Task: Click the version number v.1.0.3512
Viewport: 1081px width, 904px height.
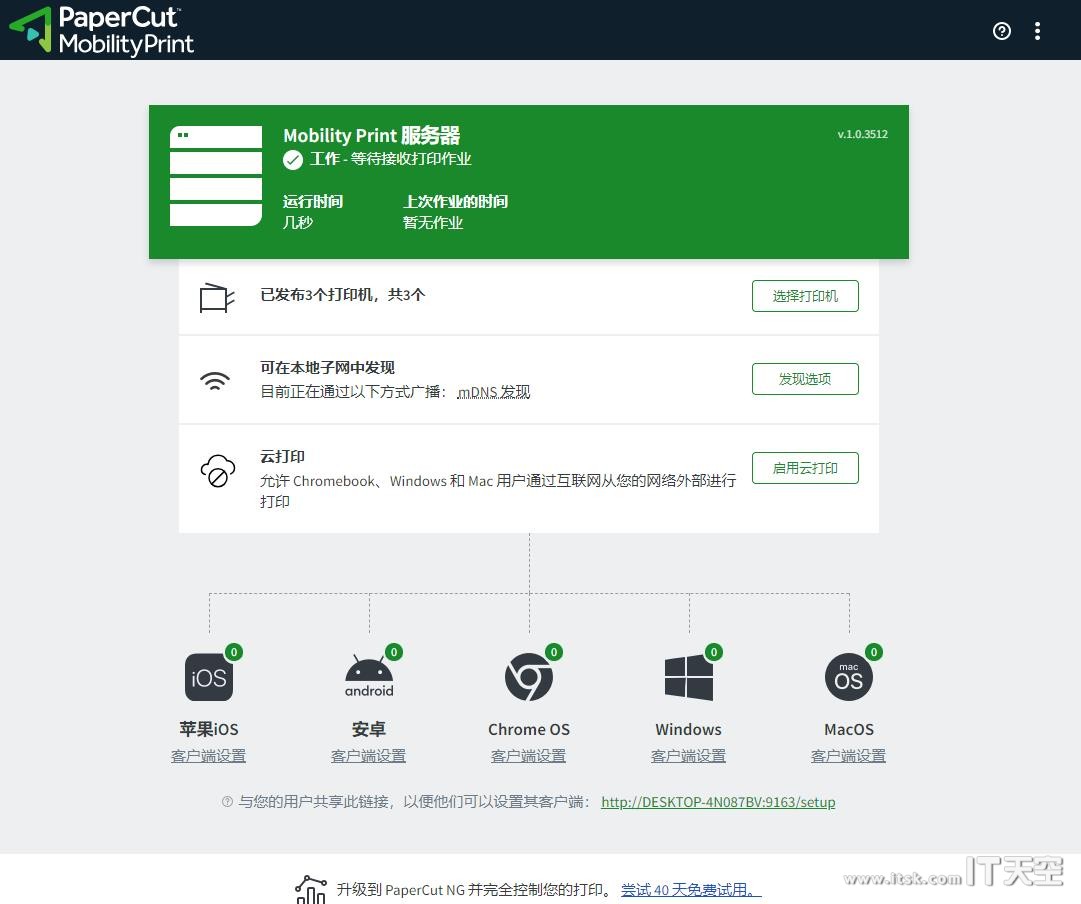Action: (862, 134)
